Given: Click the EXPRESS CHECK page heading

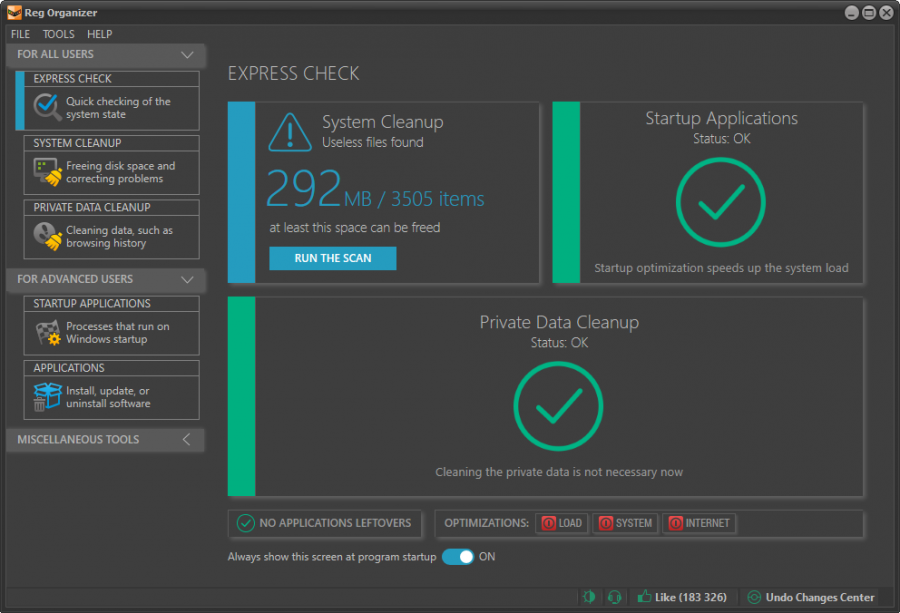Looking at the screenshot, I should [x=293, y=73].
